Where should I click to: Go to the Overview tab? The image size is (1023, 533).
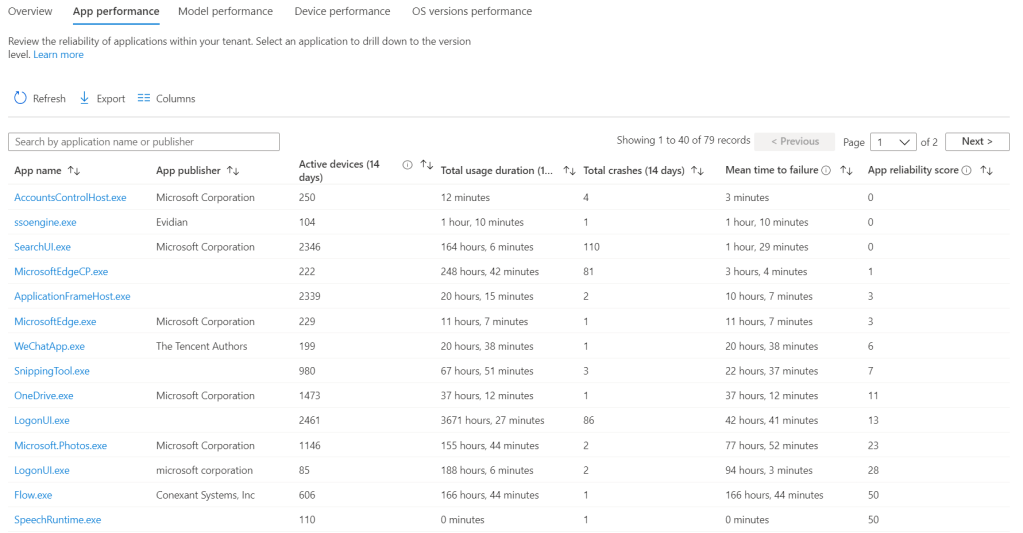(x=30, y=12)
